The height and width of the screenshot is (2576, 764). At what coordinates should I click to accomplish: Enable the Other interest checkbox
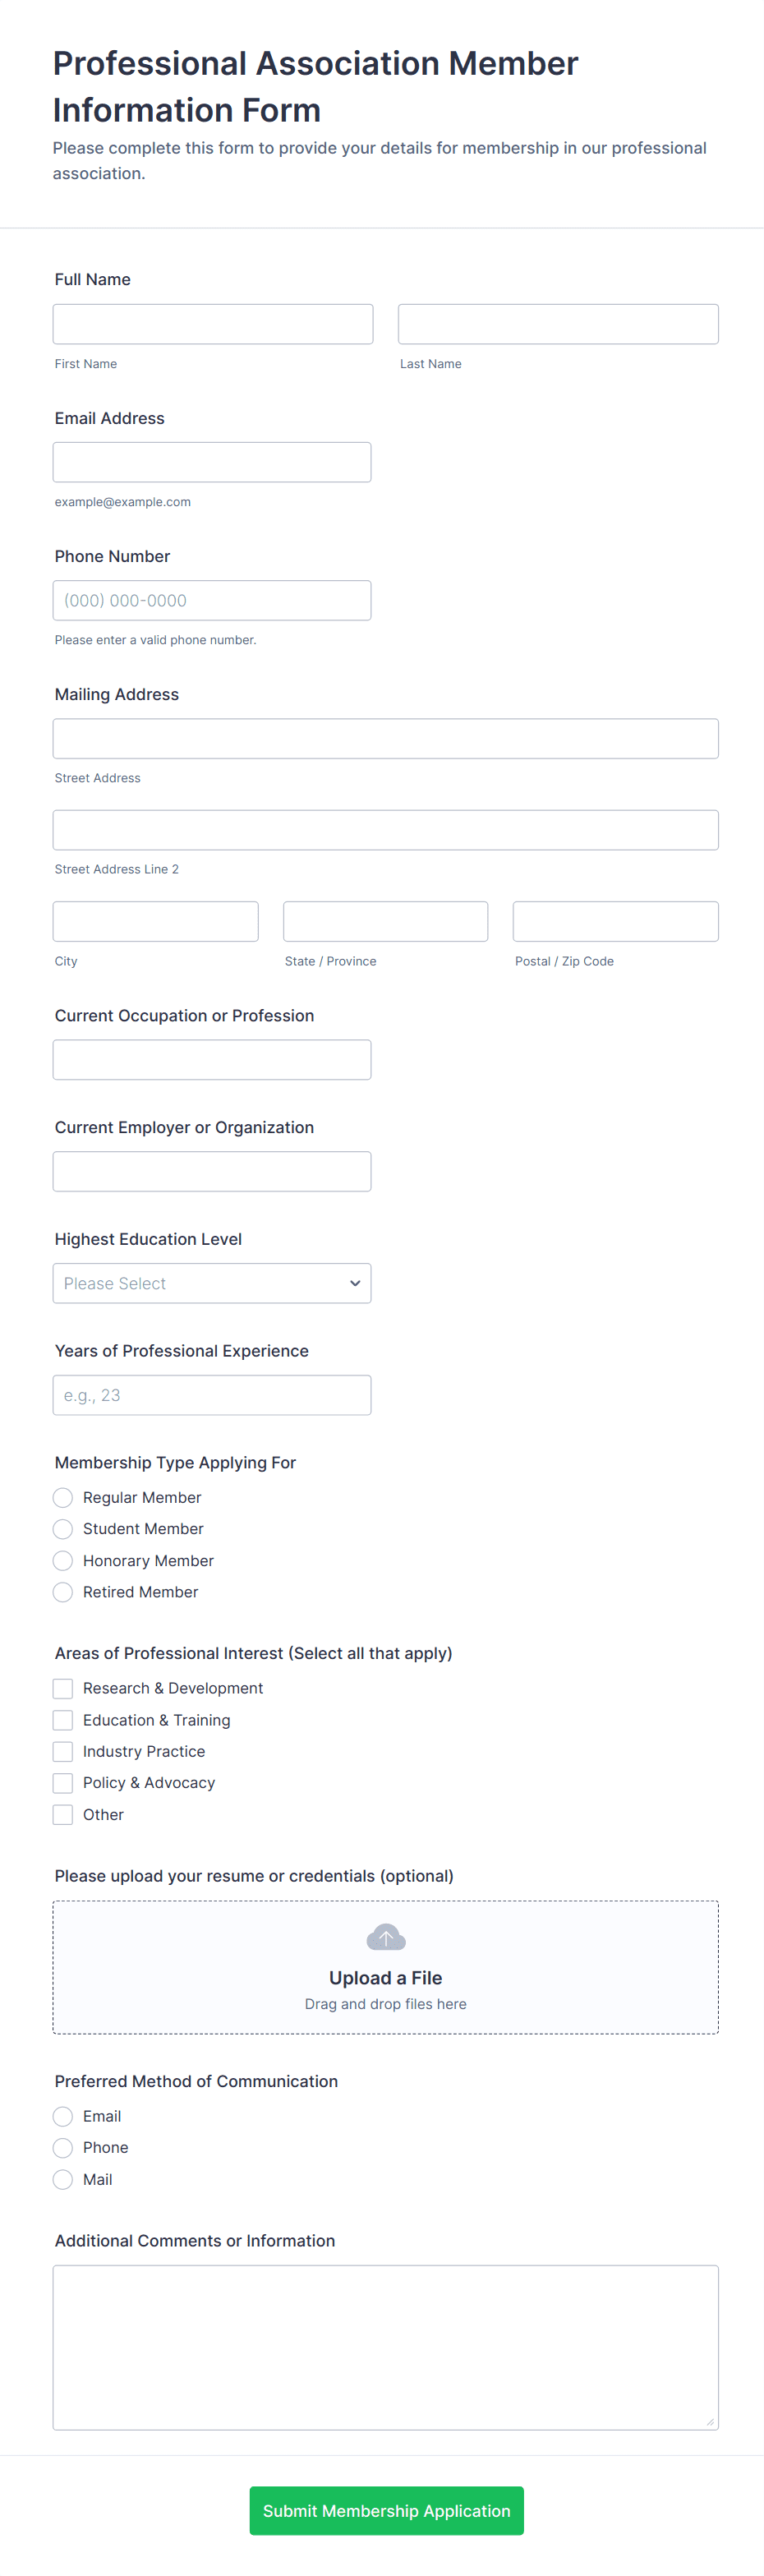tap(63, 1814)
